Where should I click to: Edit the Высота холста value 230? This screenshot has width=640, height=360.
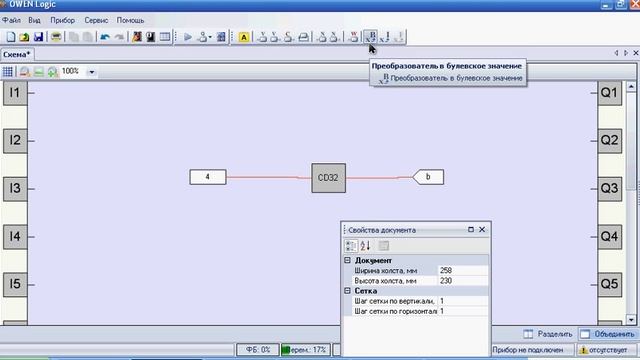[x=463, y=281]
